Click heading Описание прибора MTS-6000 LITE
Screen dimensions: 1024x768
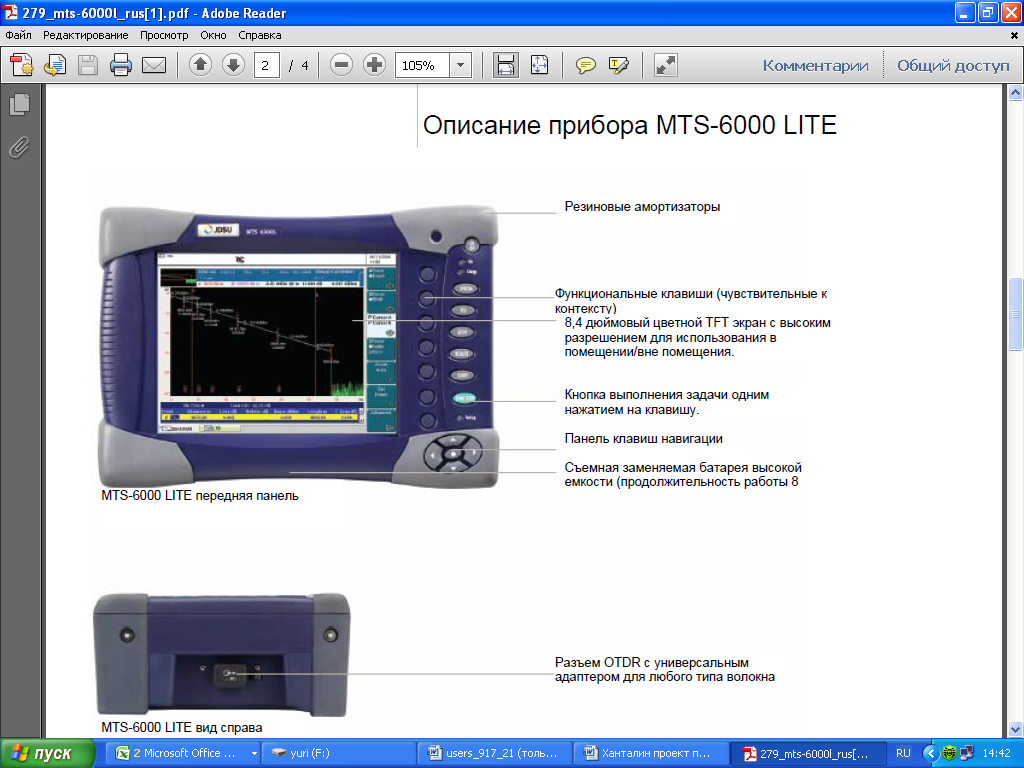coord(630,125)
